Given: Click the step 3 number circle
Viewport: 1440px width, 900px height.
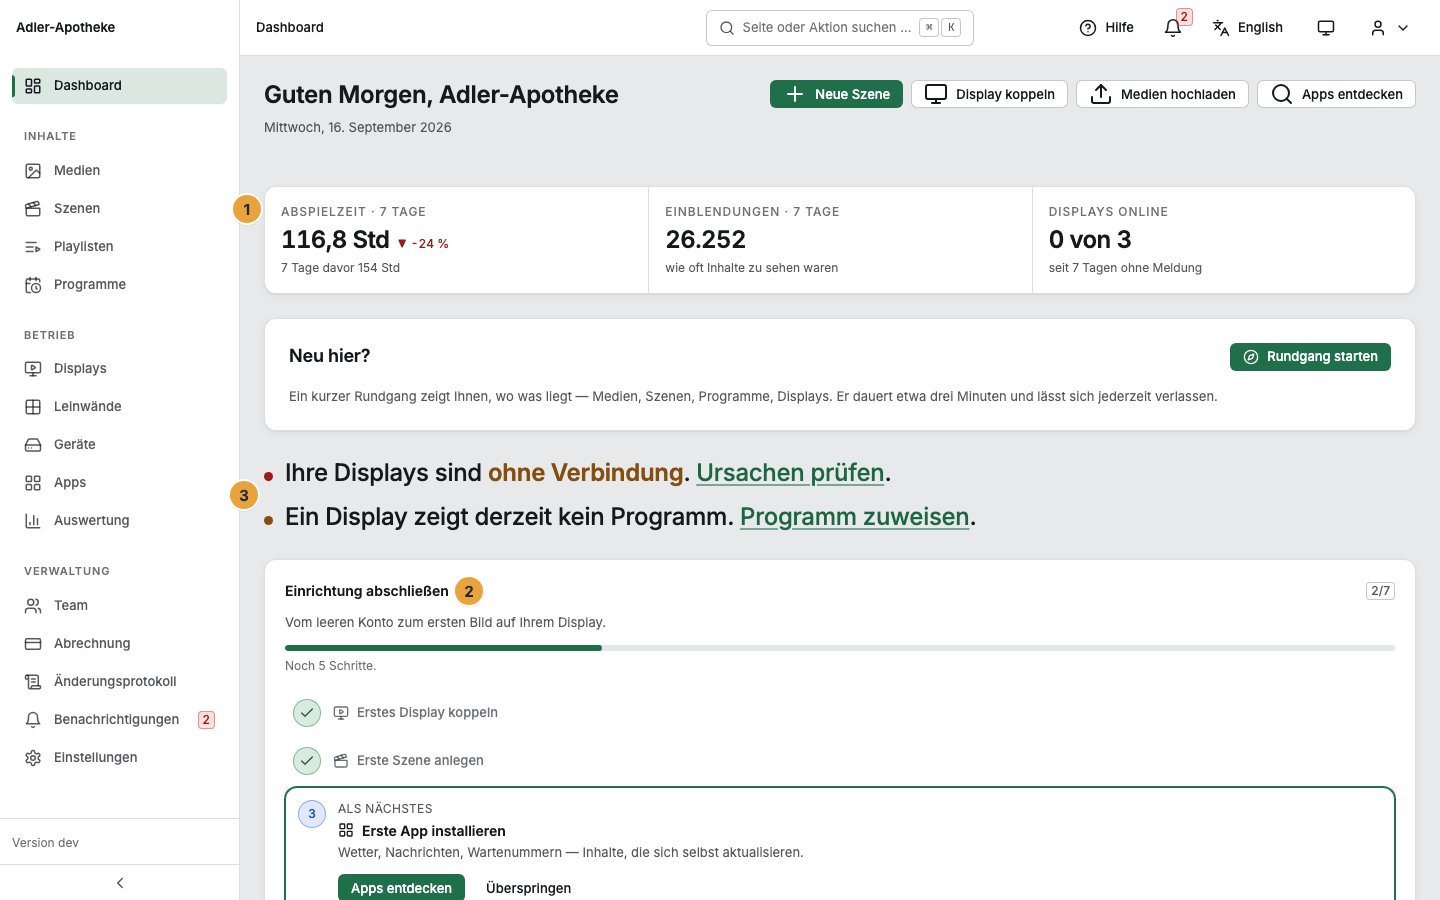Looking at the screenshot, I should [x=312, y=814].
